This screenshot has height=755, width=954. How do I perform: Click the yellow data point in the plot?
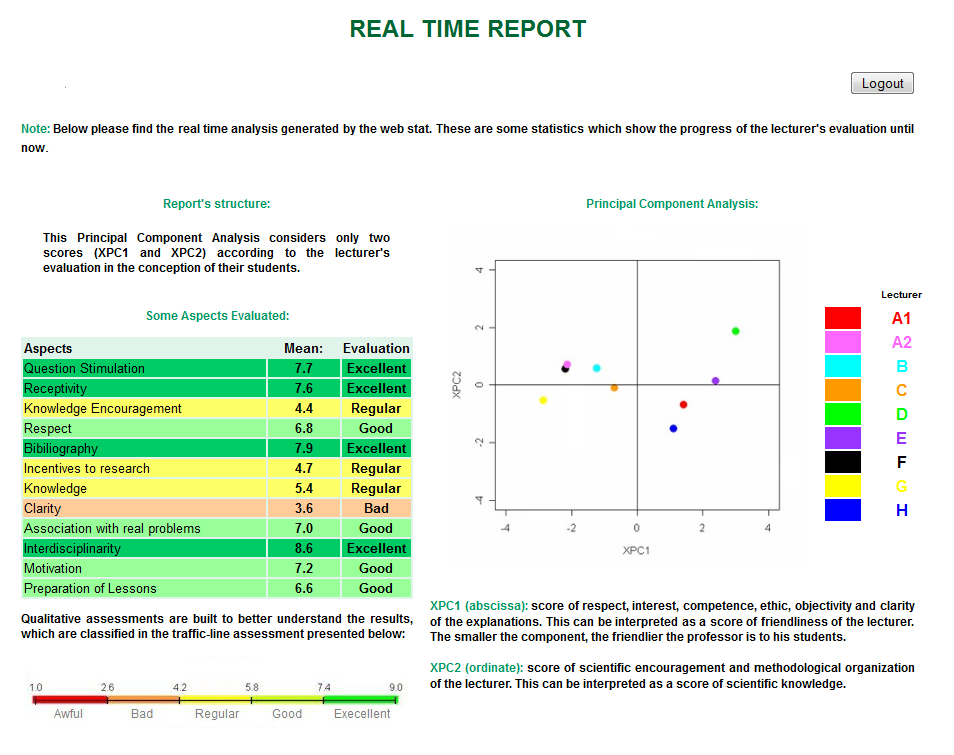pos(543,400)
